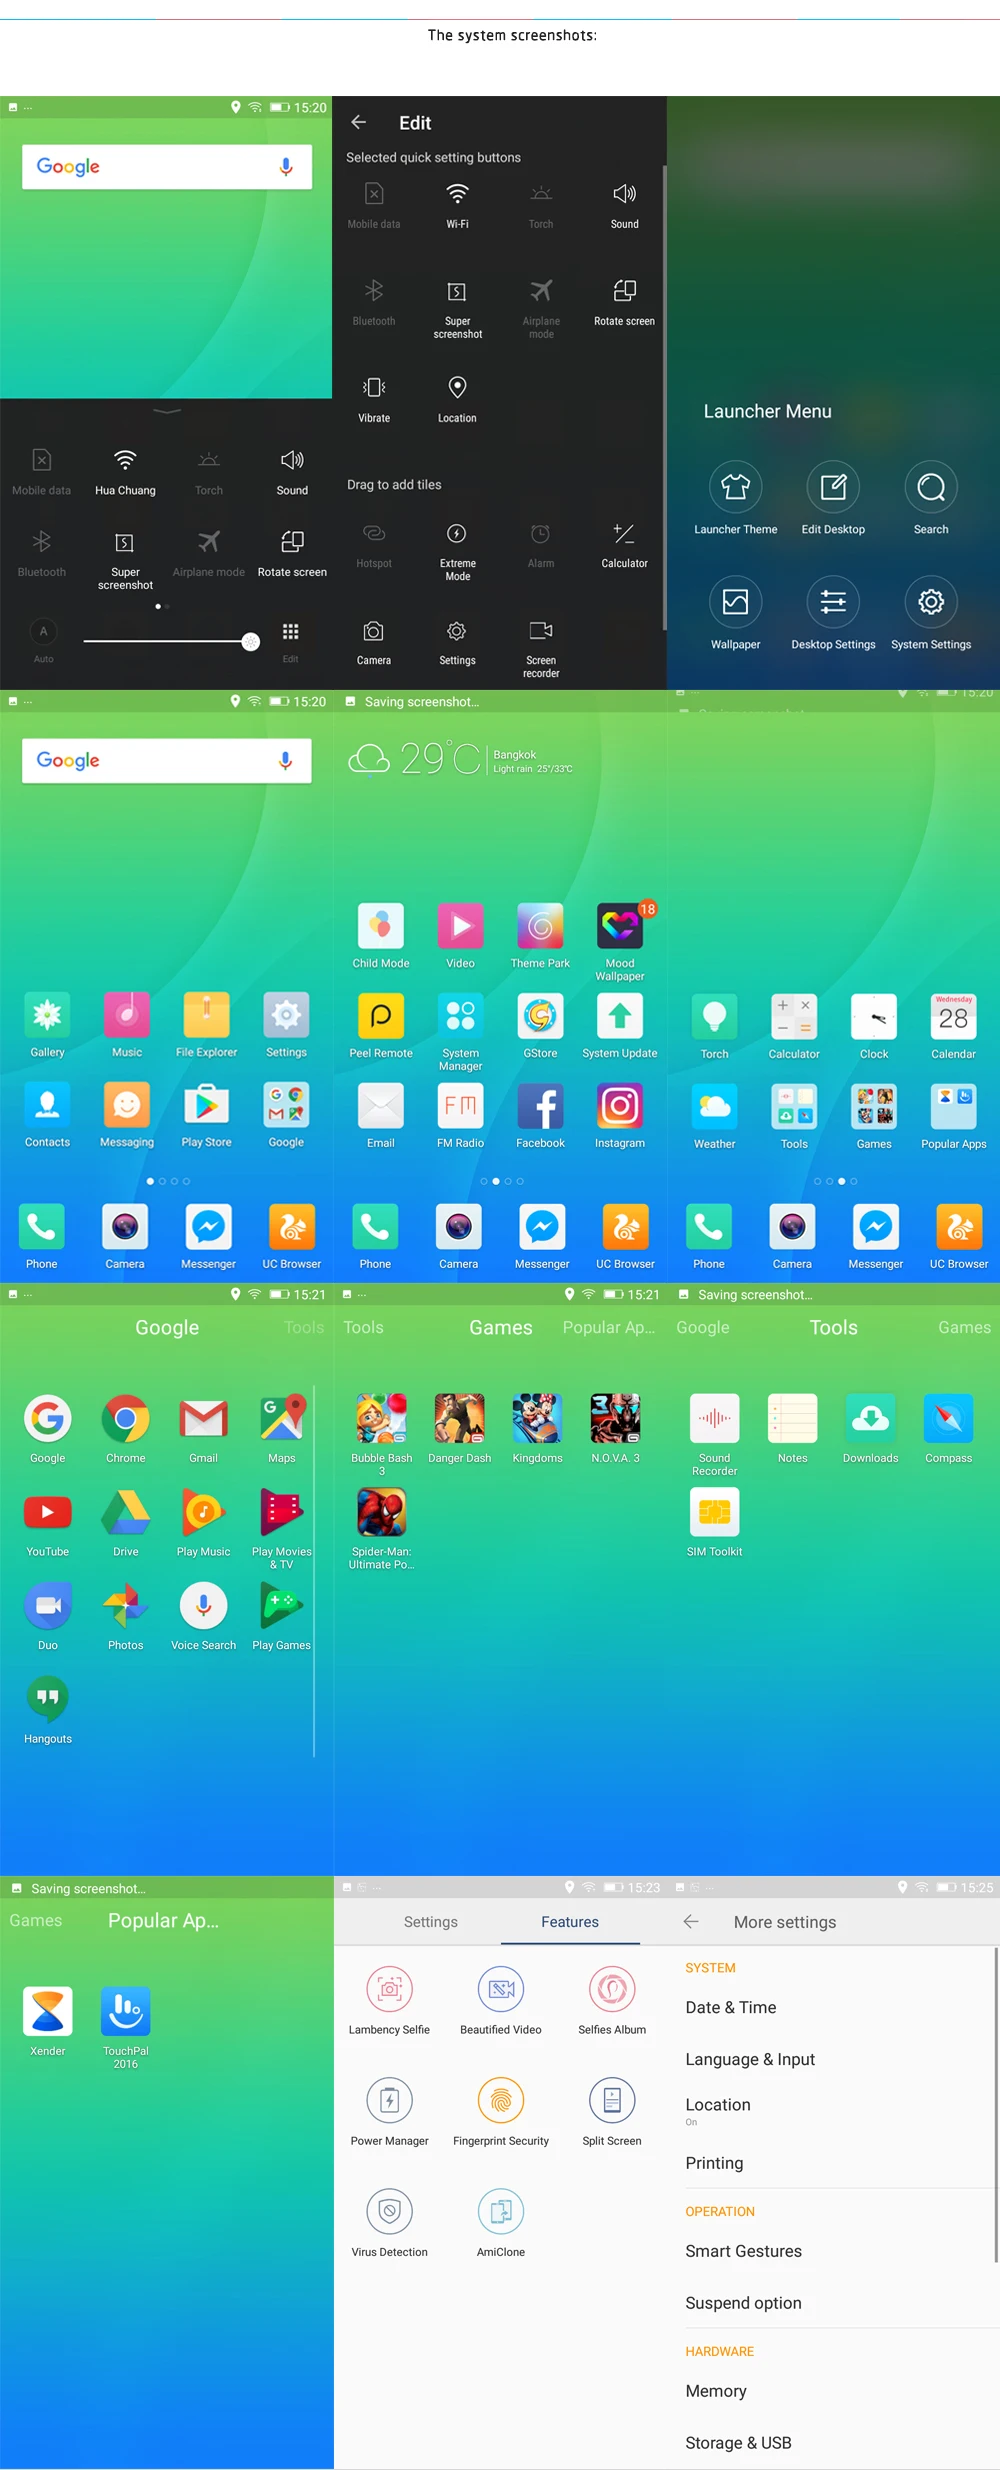Switch to the Settings tab beside Features
This screenshot has height=2470, width=1000.
(x=431, y=1922)
